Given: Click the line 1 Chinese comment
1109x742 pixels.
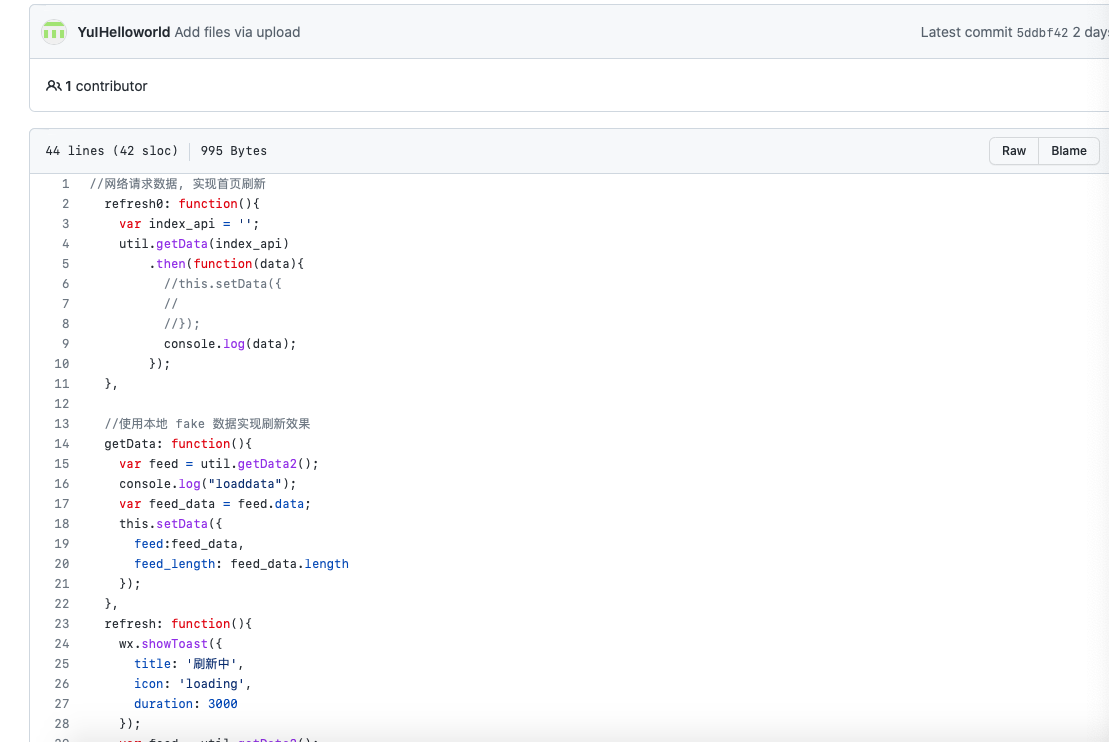Looking at the screenshot, I should pyautogui.click(x=178, y=184).
